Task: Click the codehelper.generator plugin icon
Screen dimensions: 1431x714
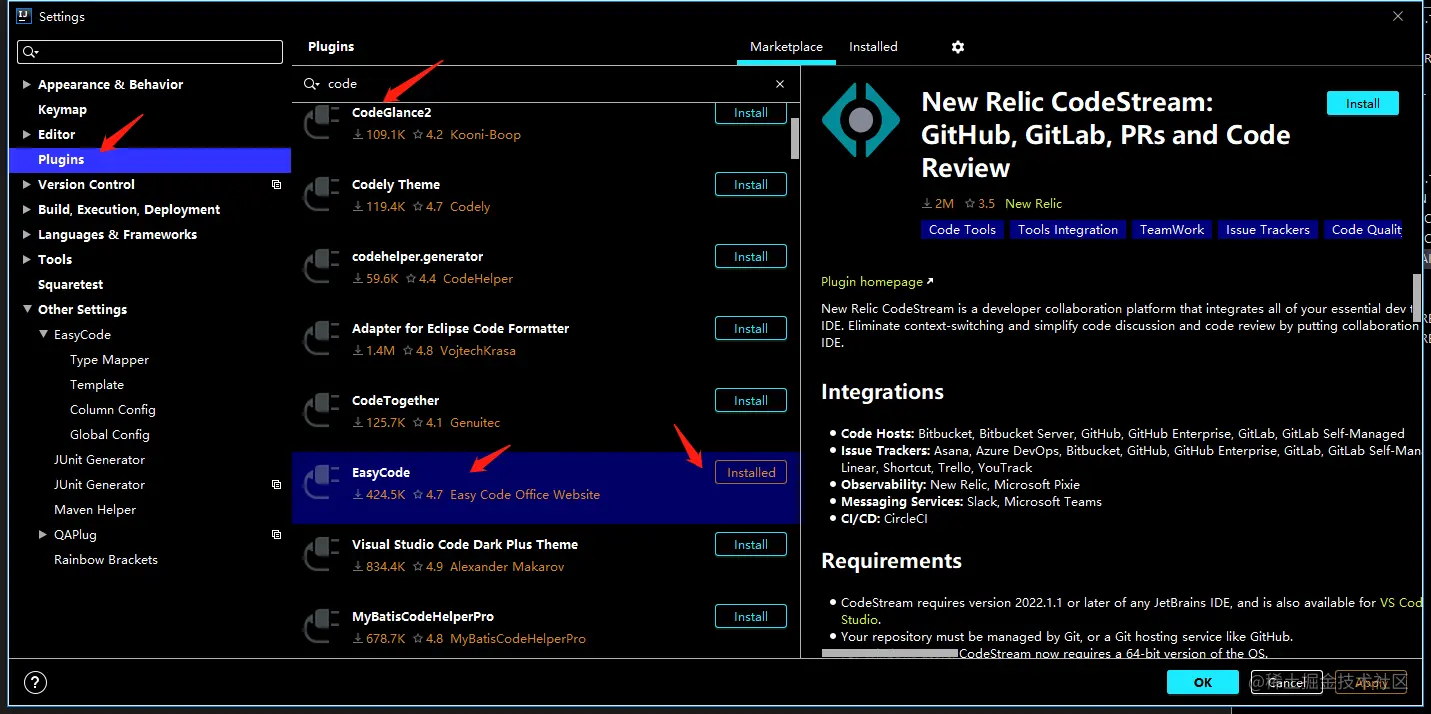Action: [321, 266]
